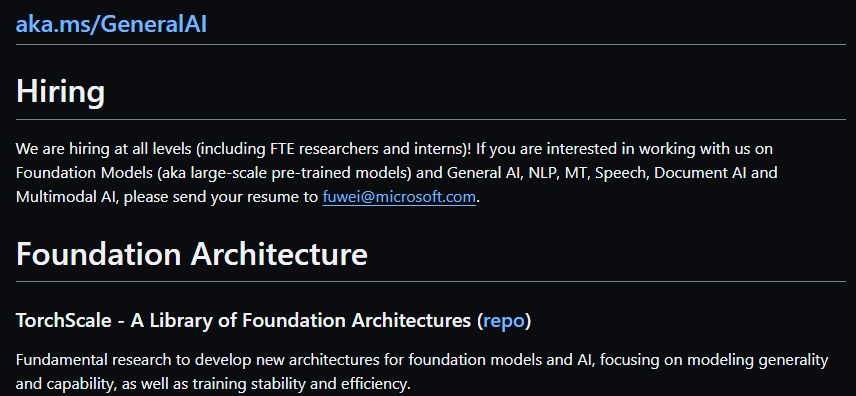Click the word 'Speech' in hiring paragraph
Viewport: 856px width, 396px height.
620,173
